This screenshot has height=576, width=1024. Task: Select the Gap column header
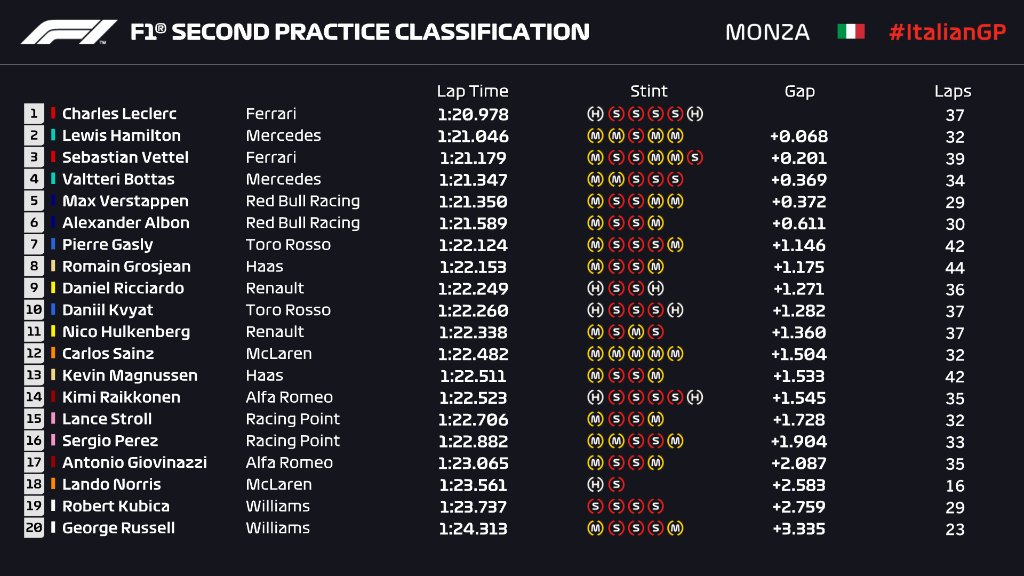point(799,91)
